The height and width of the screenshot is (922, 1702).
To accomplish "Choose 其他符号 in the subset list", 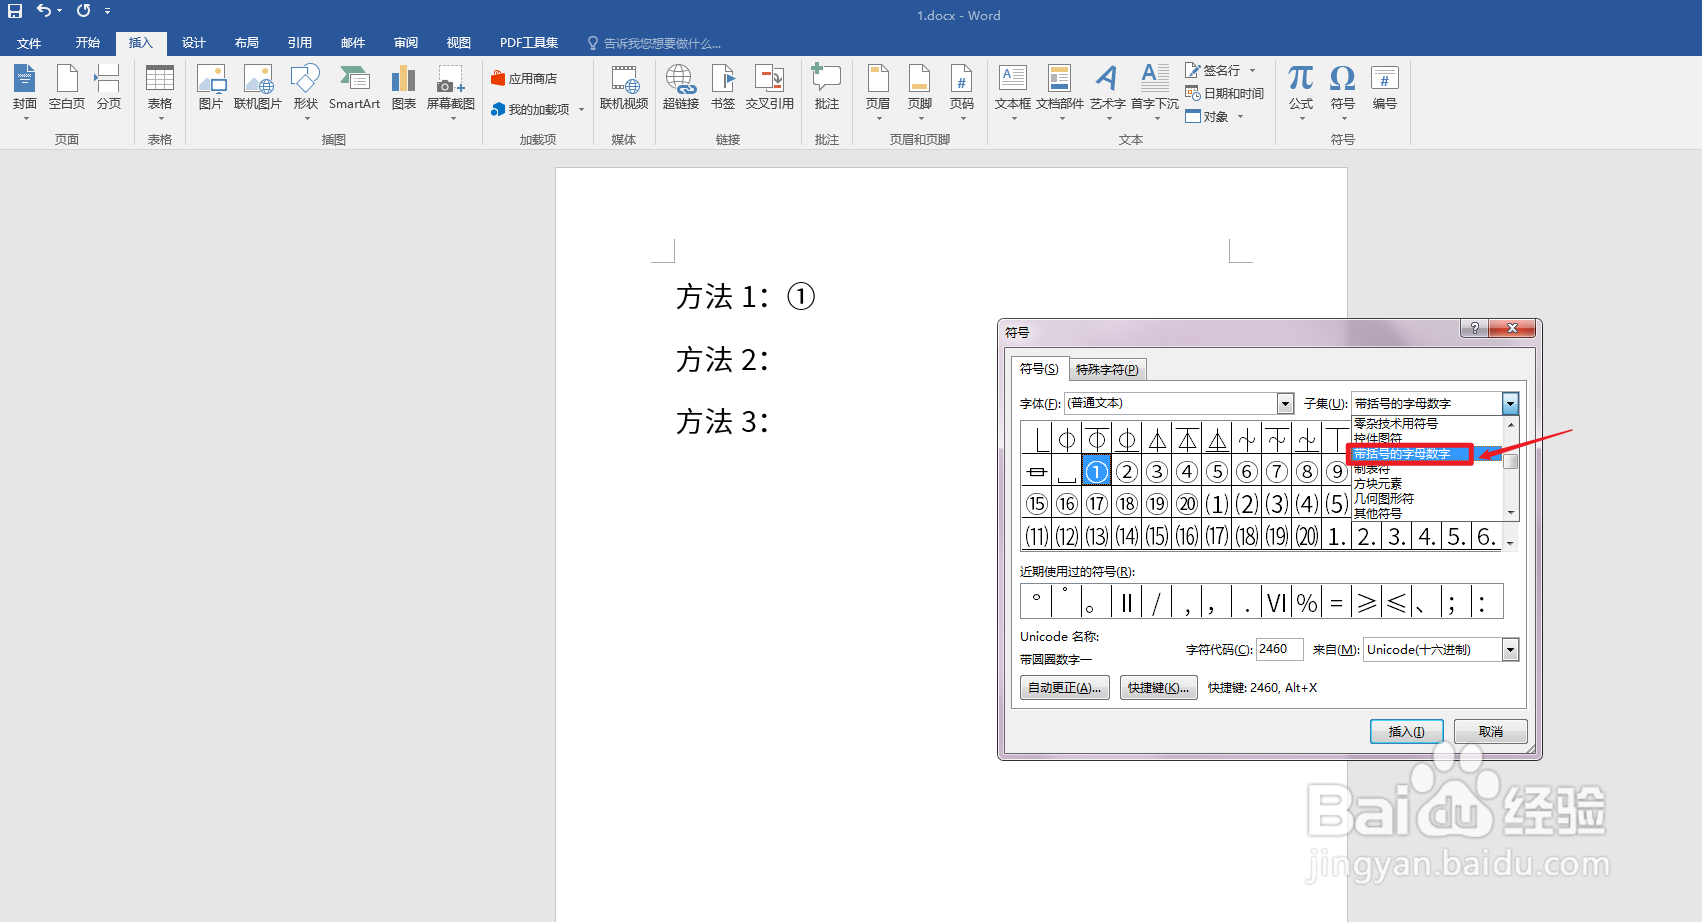I will [1378, 514].
